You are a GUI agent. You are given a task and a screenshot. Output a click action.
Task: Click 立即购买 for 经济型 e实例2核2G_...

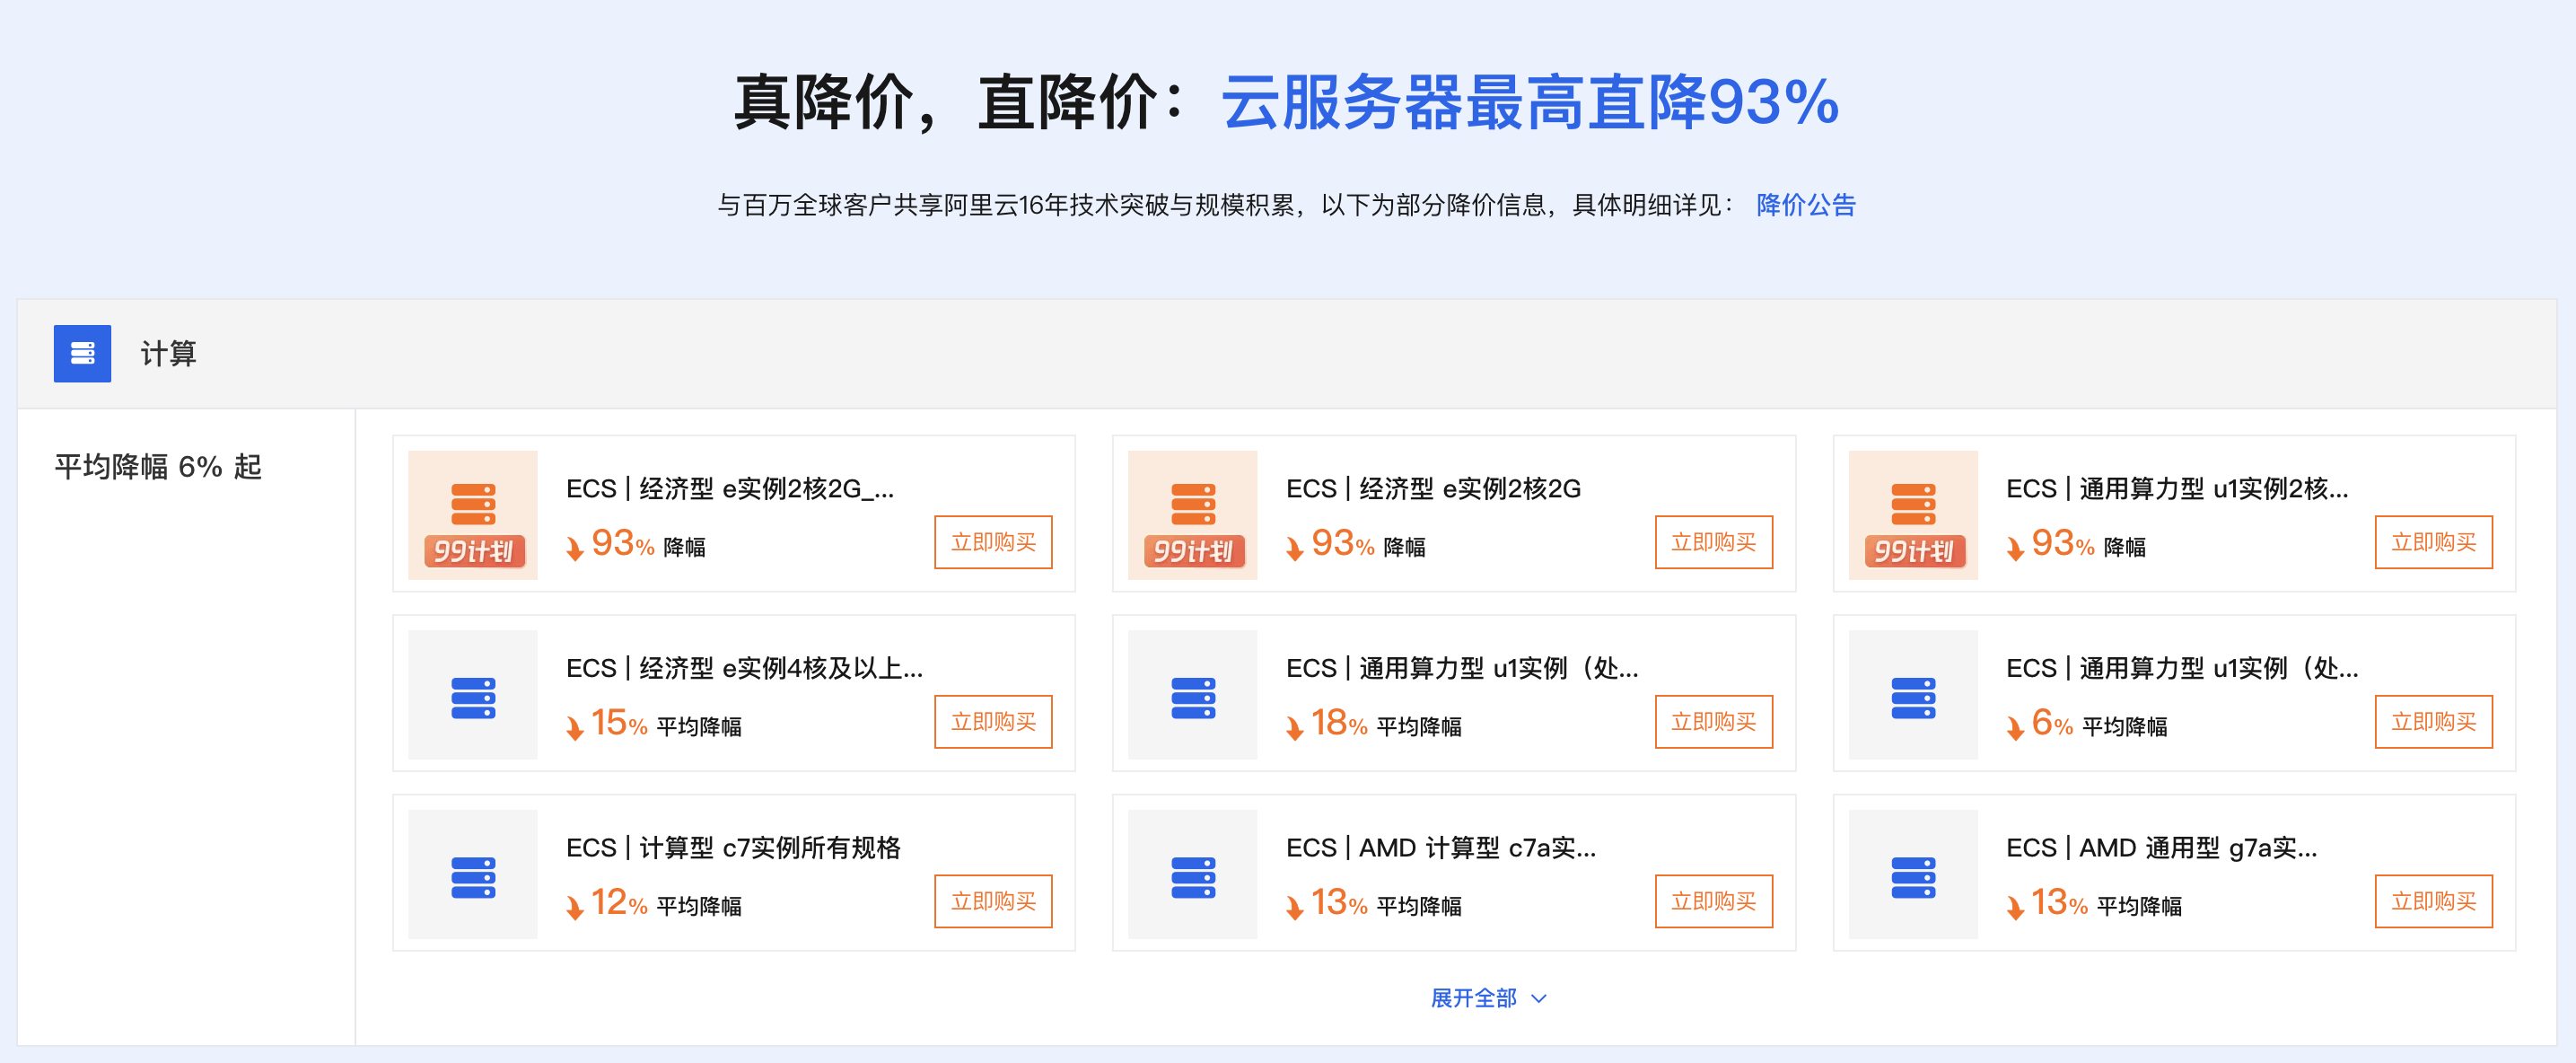993,542
